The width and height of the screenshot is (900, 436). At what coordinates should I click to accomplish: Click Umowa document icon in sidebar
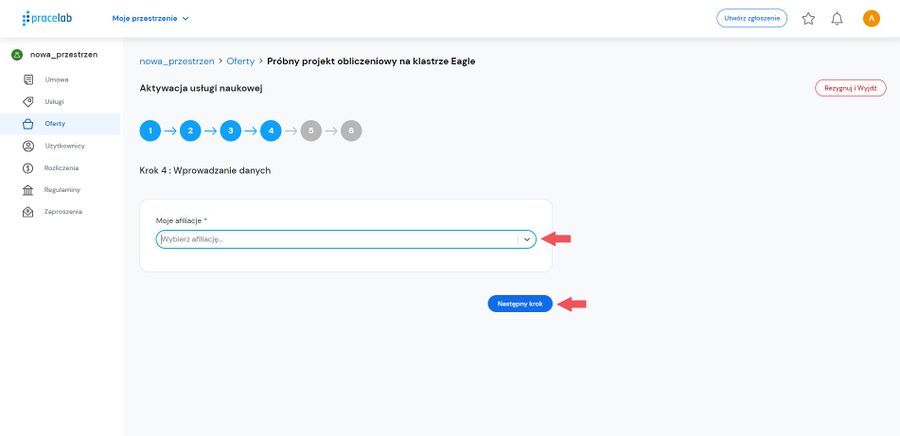28,80
